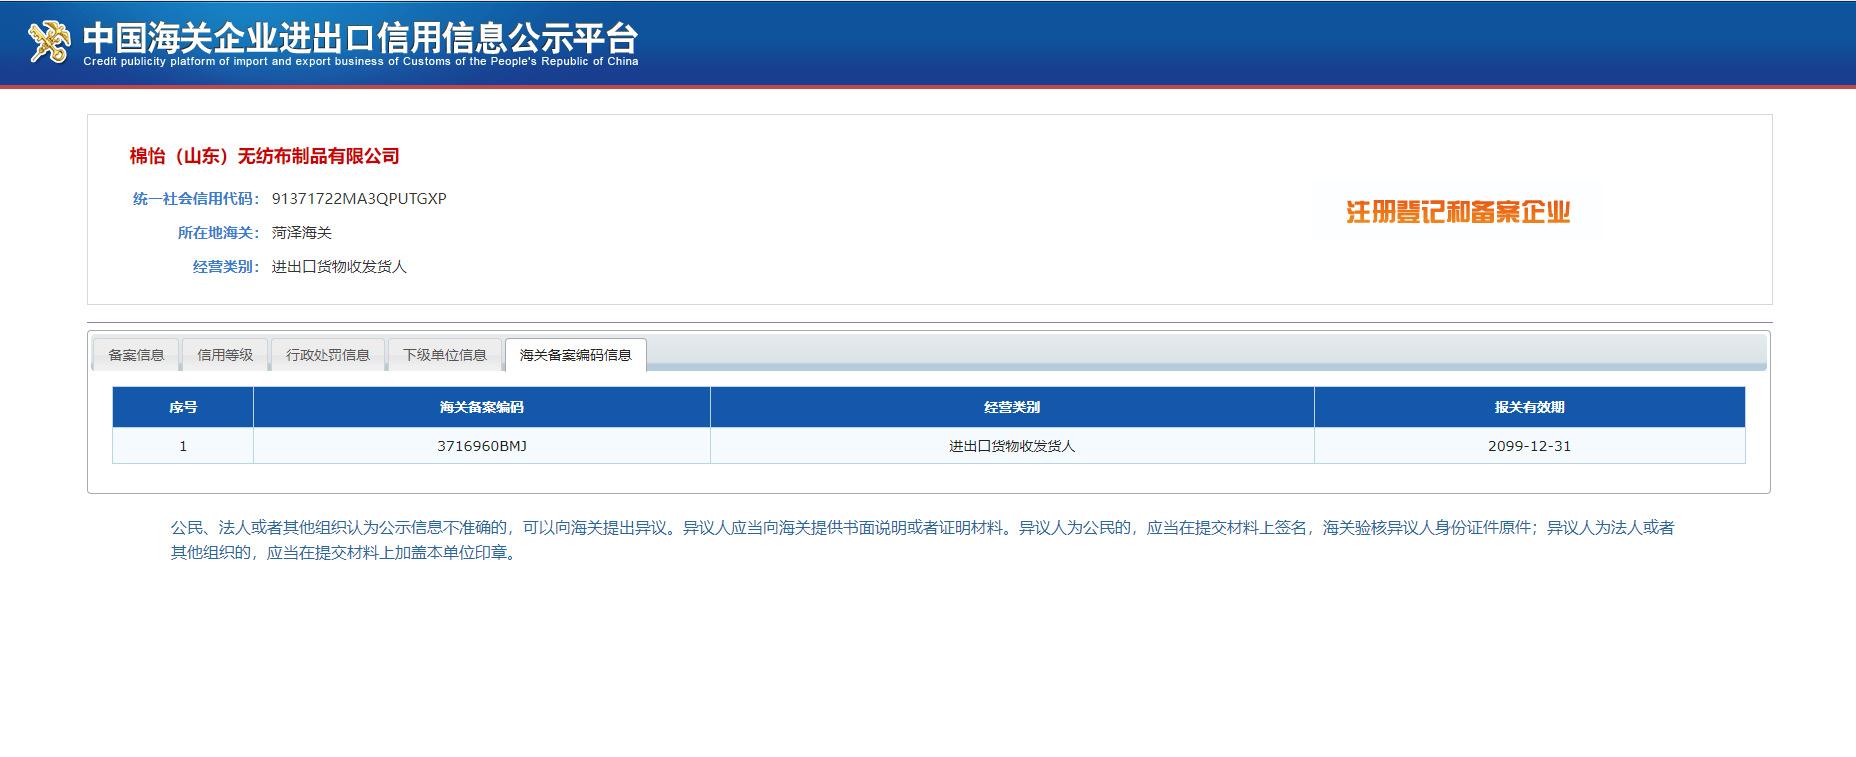
Task: Click the Chinese platform title in header
Action: point(360,36)
